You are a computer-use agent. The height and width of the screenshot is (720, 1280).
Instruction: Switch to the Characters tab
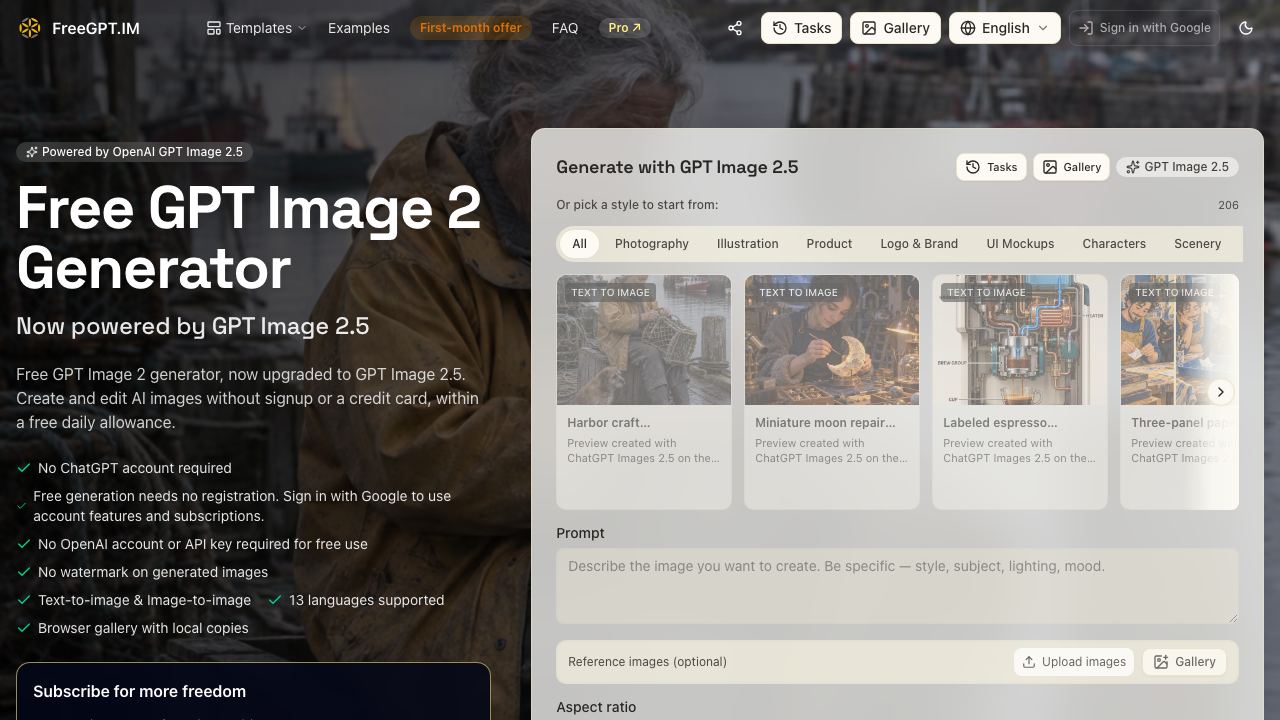coord(1114,244)
